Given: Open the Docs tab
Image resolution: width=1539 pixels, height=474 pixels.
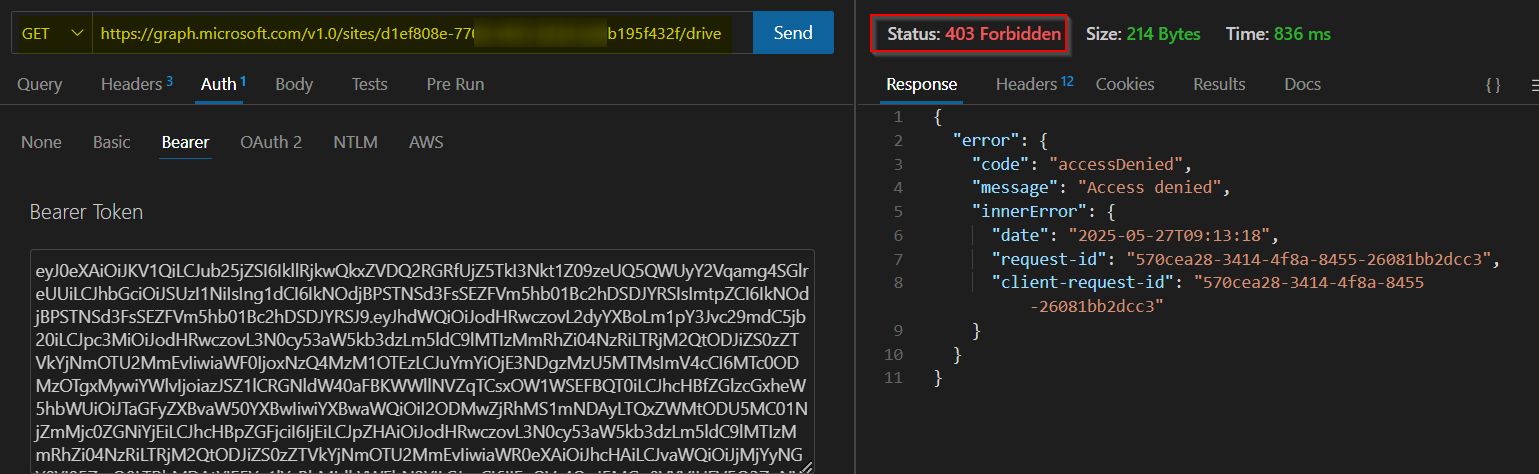Looking at the screenshot, I should (x=1302, y=85).
